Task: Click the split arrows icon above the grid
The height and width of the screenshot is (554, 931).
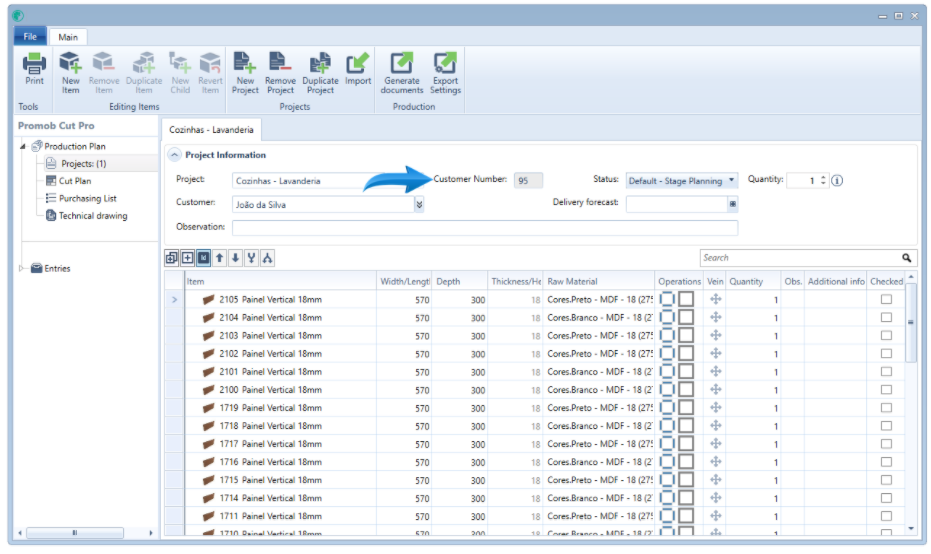Action: 268,258
